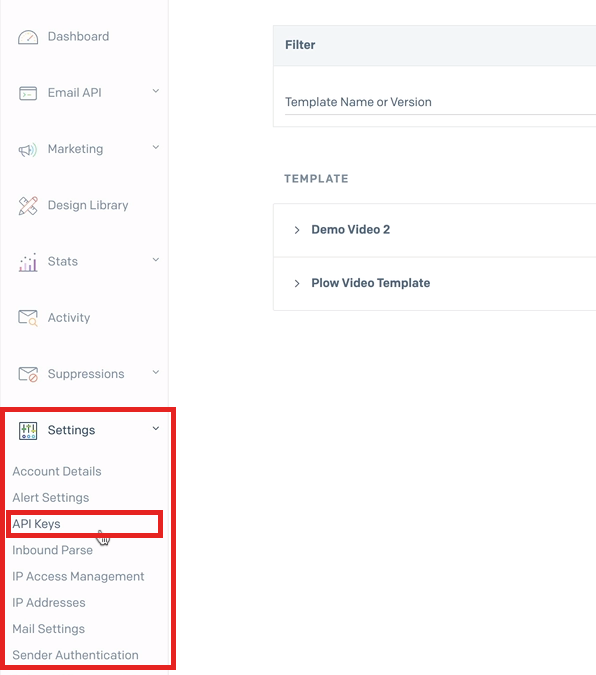This screenshot has height=675, width=596.
Task: Click the Template Name or Version field
Action: point(440,102)
